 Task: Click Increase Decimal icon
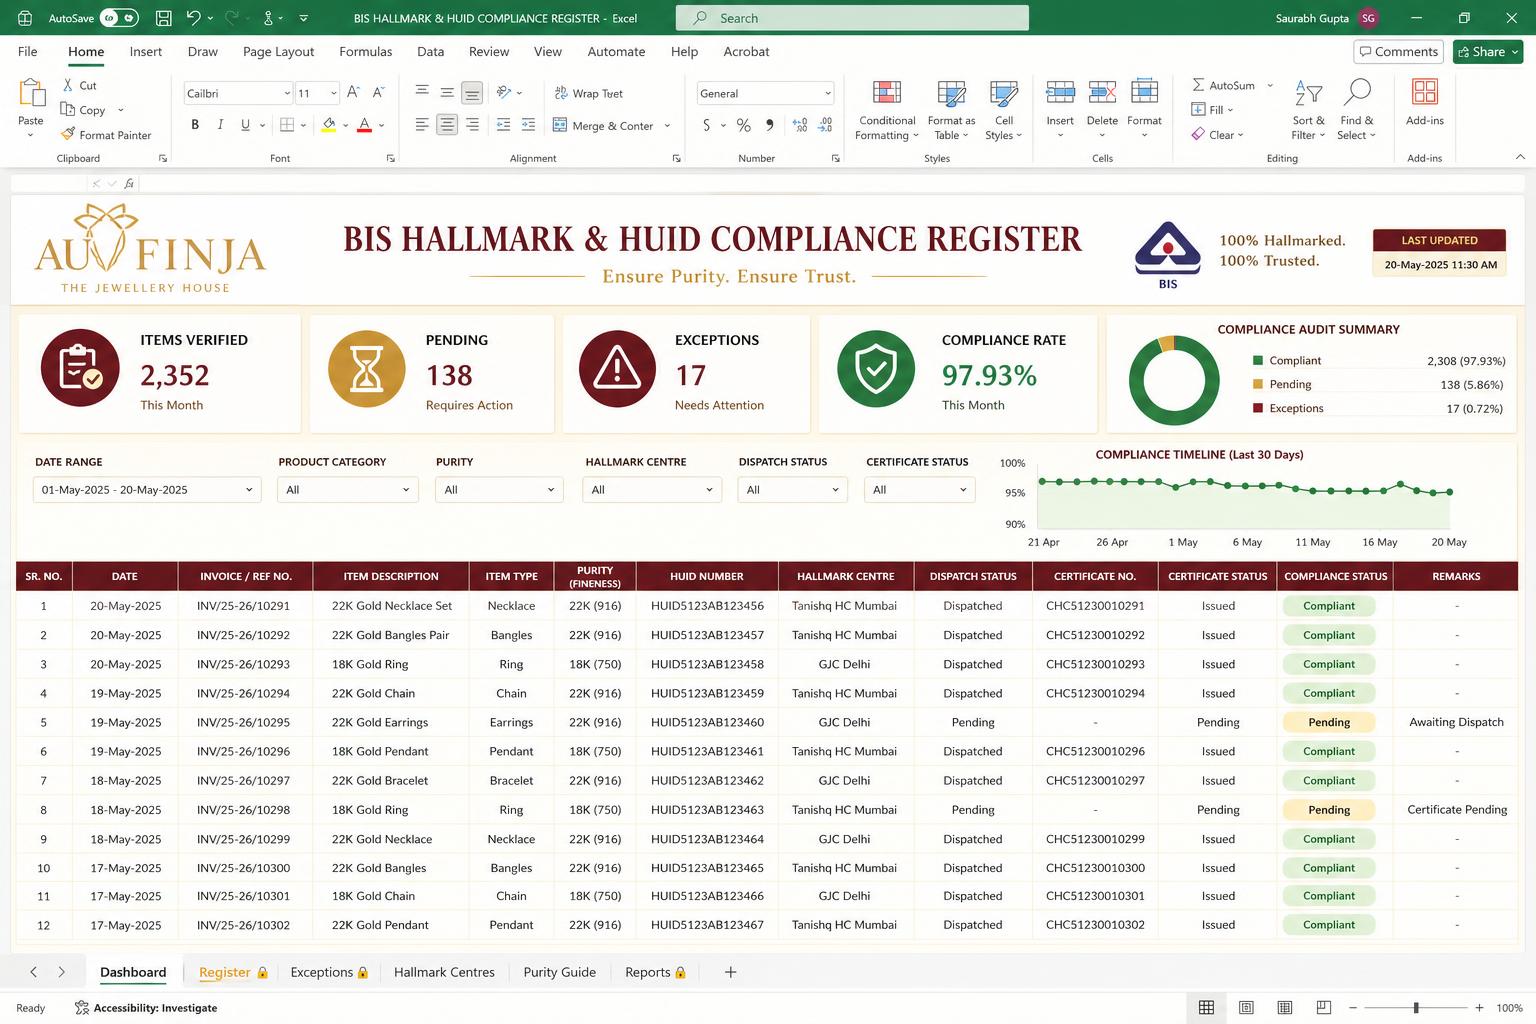point(800,125)
